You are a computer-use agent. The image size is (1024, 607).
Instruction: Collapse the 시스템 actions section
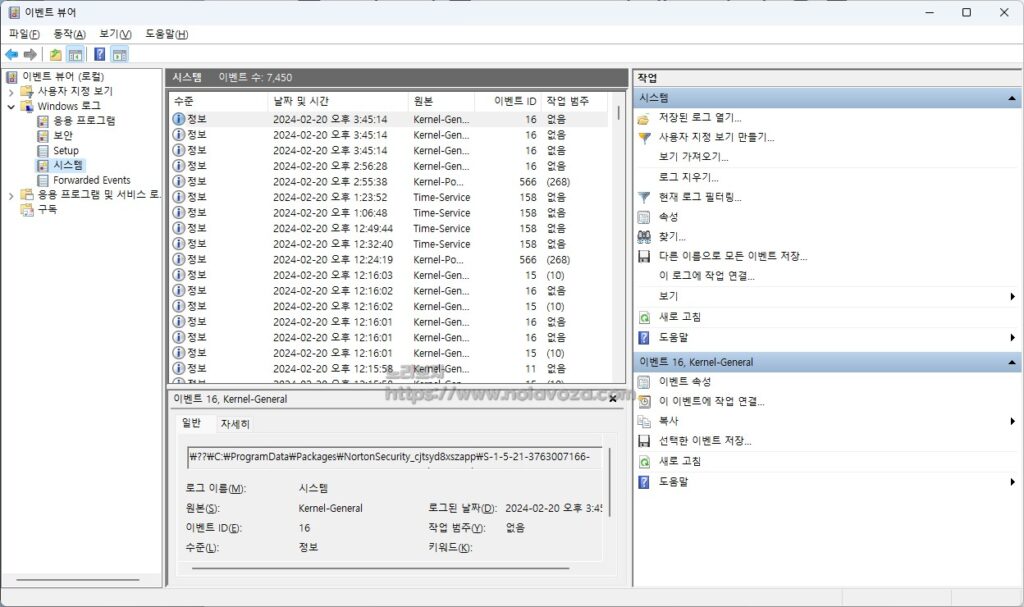coord(1012,98)
